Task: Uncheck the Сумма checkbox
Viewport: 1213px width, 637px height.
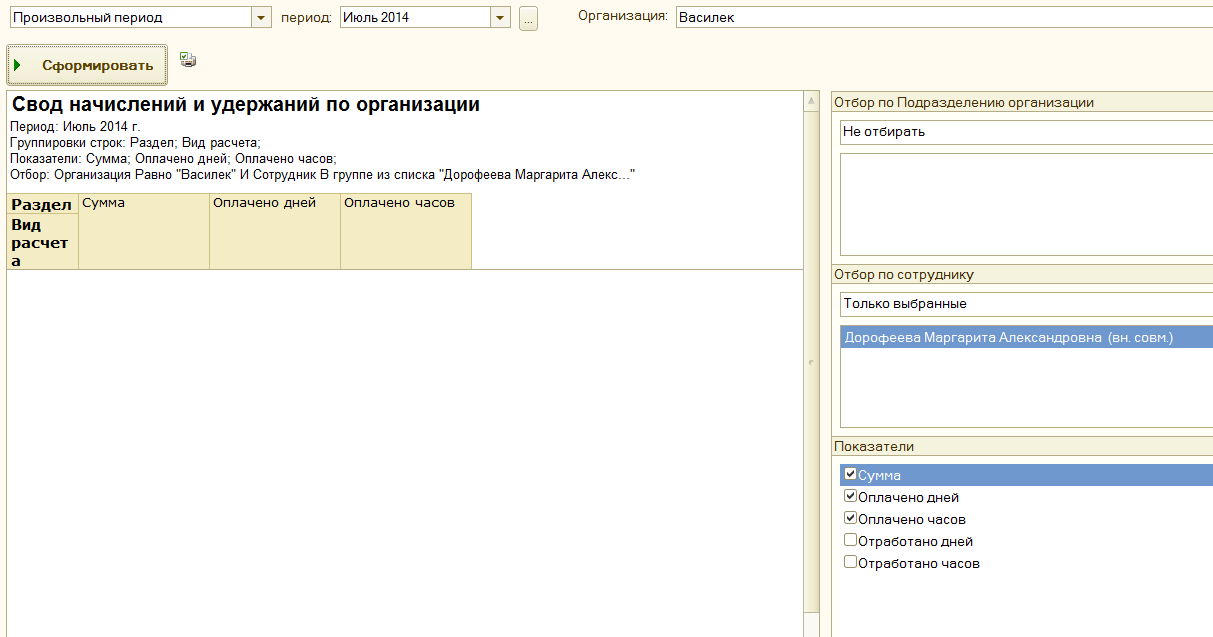Action: tap(851, 475)
